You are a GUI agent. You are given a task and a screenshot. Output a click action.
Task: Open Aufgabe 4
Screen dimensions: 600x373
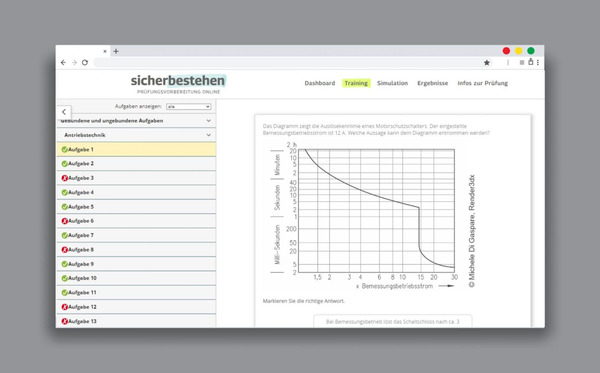point(136,192)
